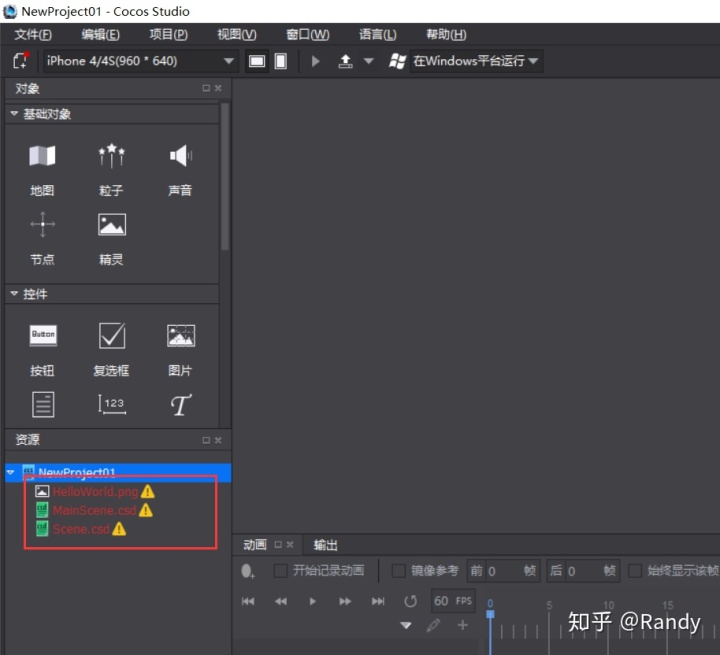Open the 在Windows平台运行 platform dropdown
This screenshot has width=720, height=655.
(x=475, y=61)
